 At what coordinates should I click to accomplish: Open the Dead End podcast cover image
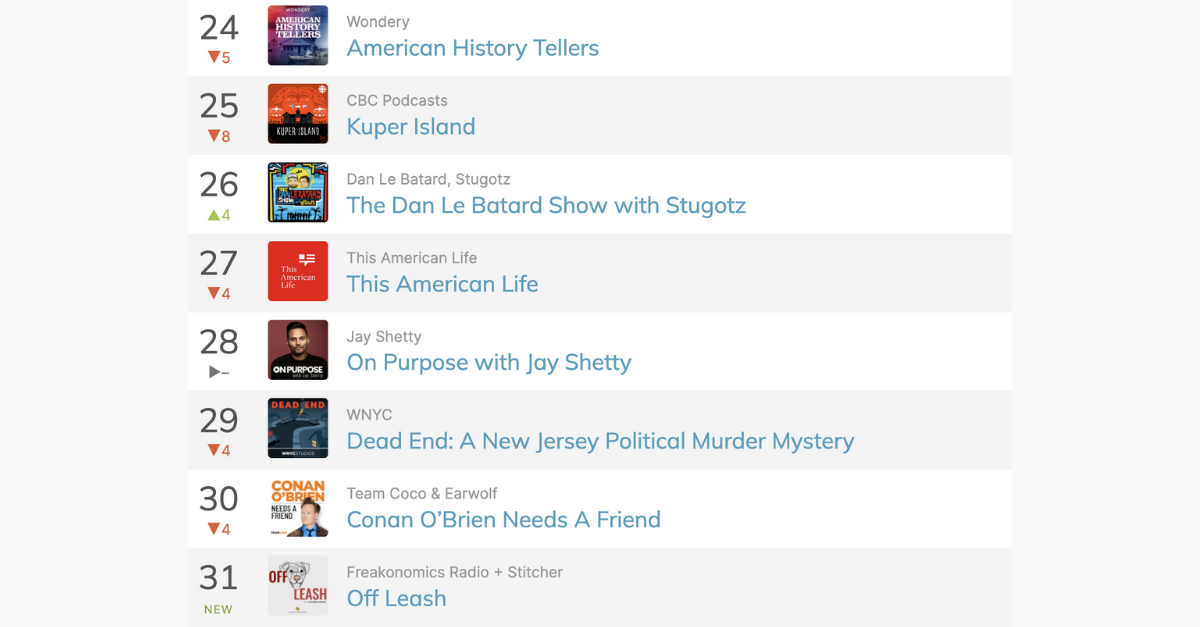298,428
